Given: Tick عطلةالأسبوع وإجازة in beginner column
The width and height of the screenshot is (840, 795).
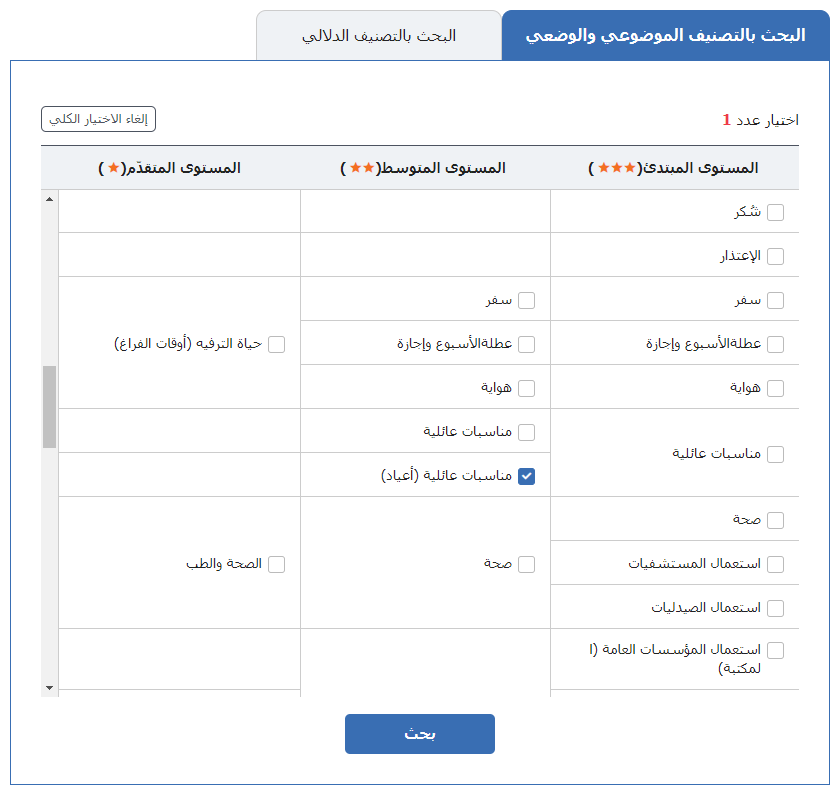Looking at the screenshot, I should coord(775,344).
